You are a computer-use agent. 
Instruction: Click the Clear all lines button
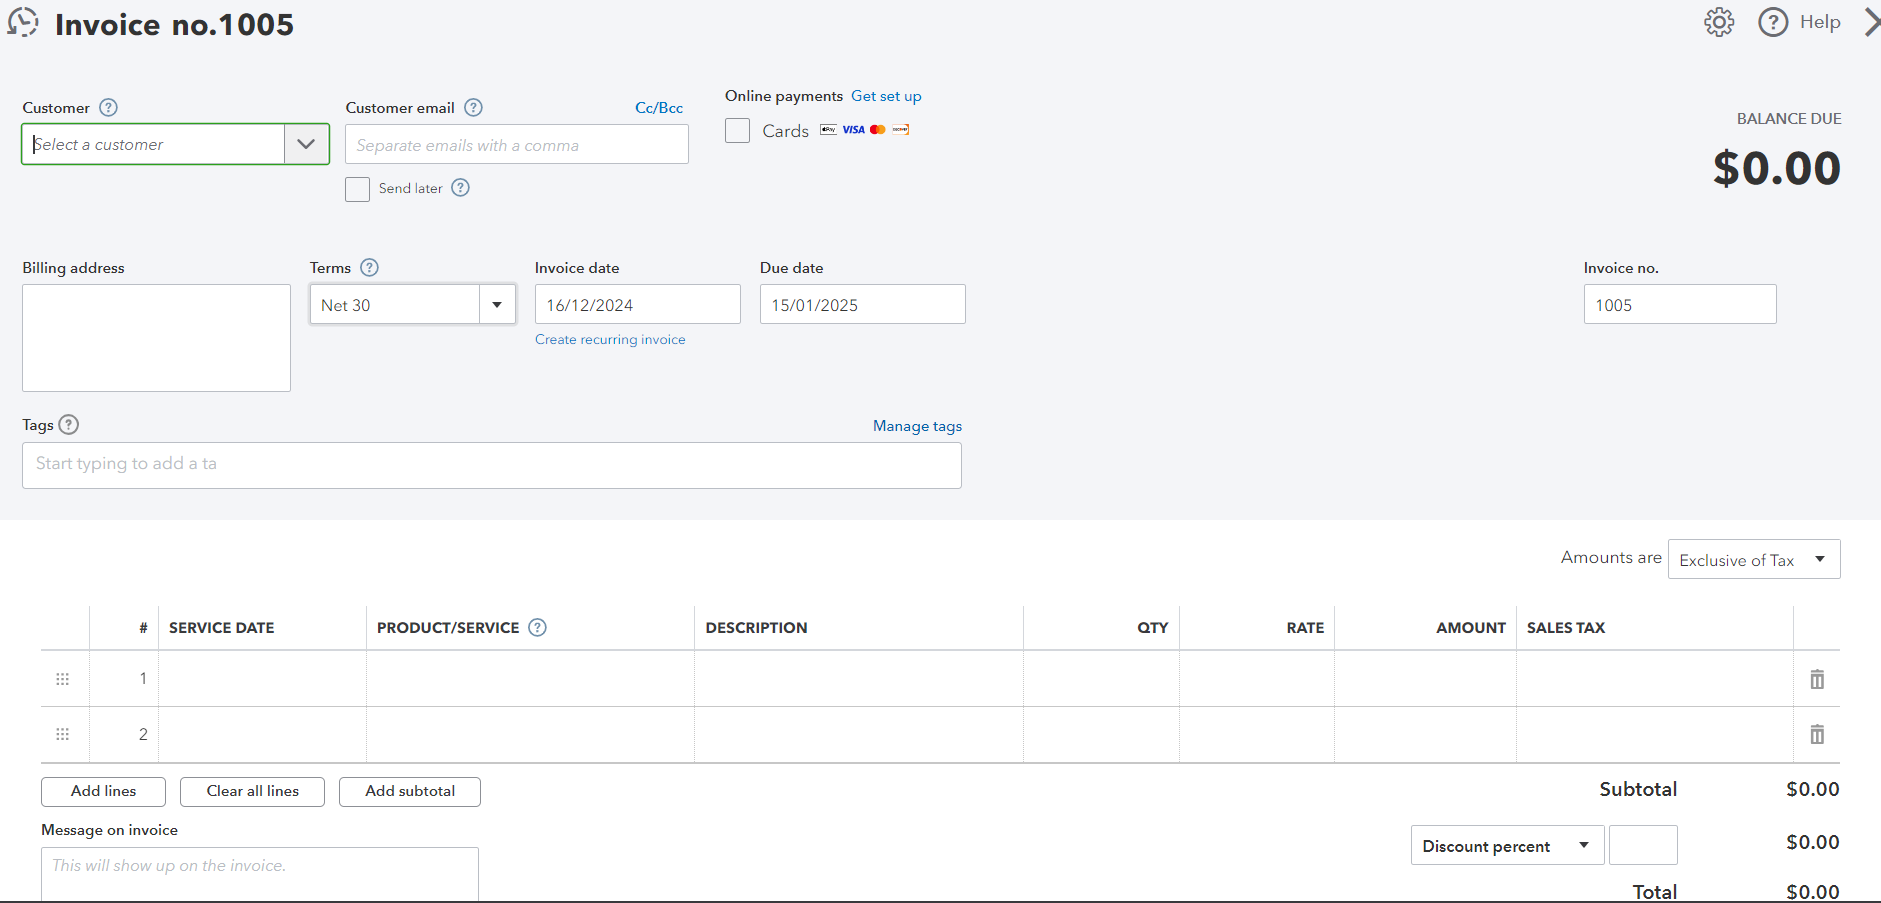pos(253,791)
